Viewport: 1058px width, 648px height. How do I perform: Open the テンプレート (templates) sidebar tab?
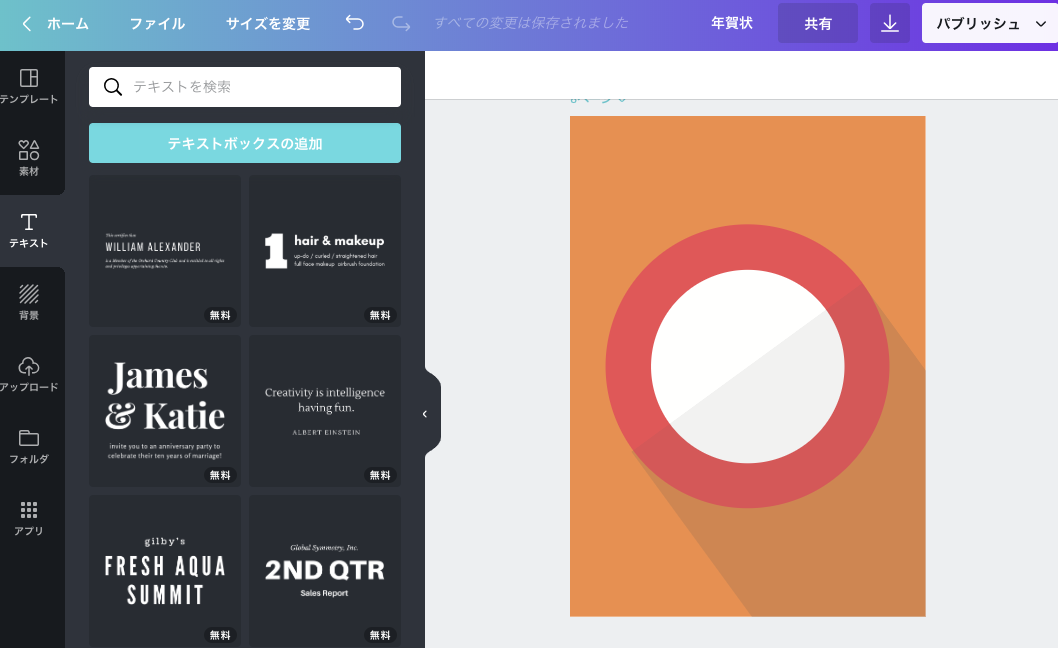pyautogui.click(x=29, y=86)
